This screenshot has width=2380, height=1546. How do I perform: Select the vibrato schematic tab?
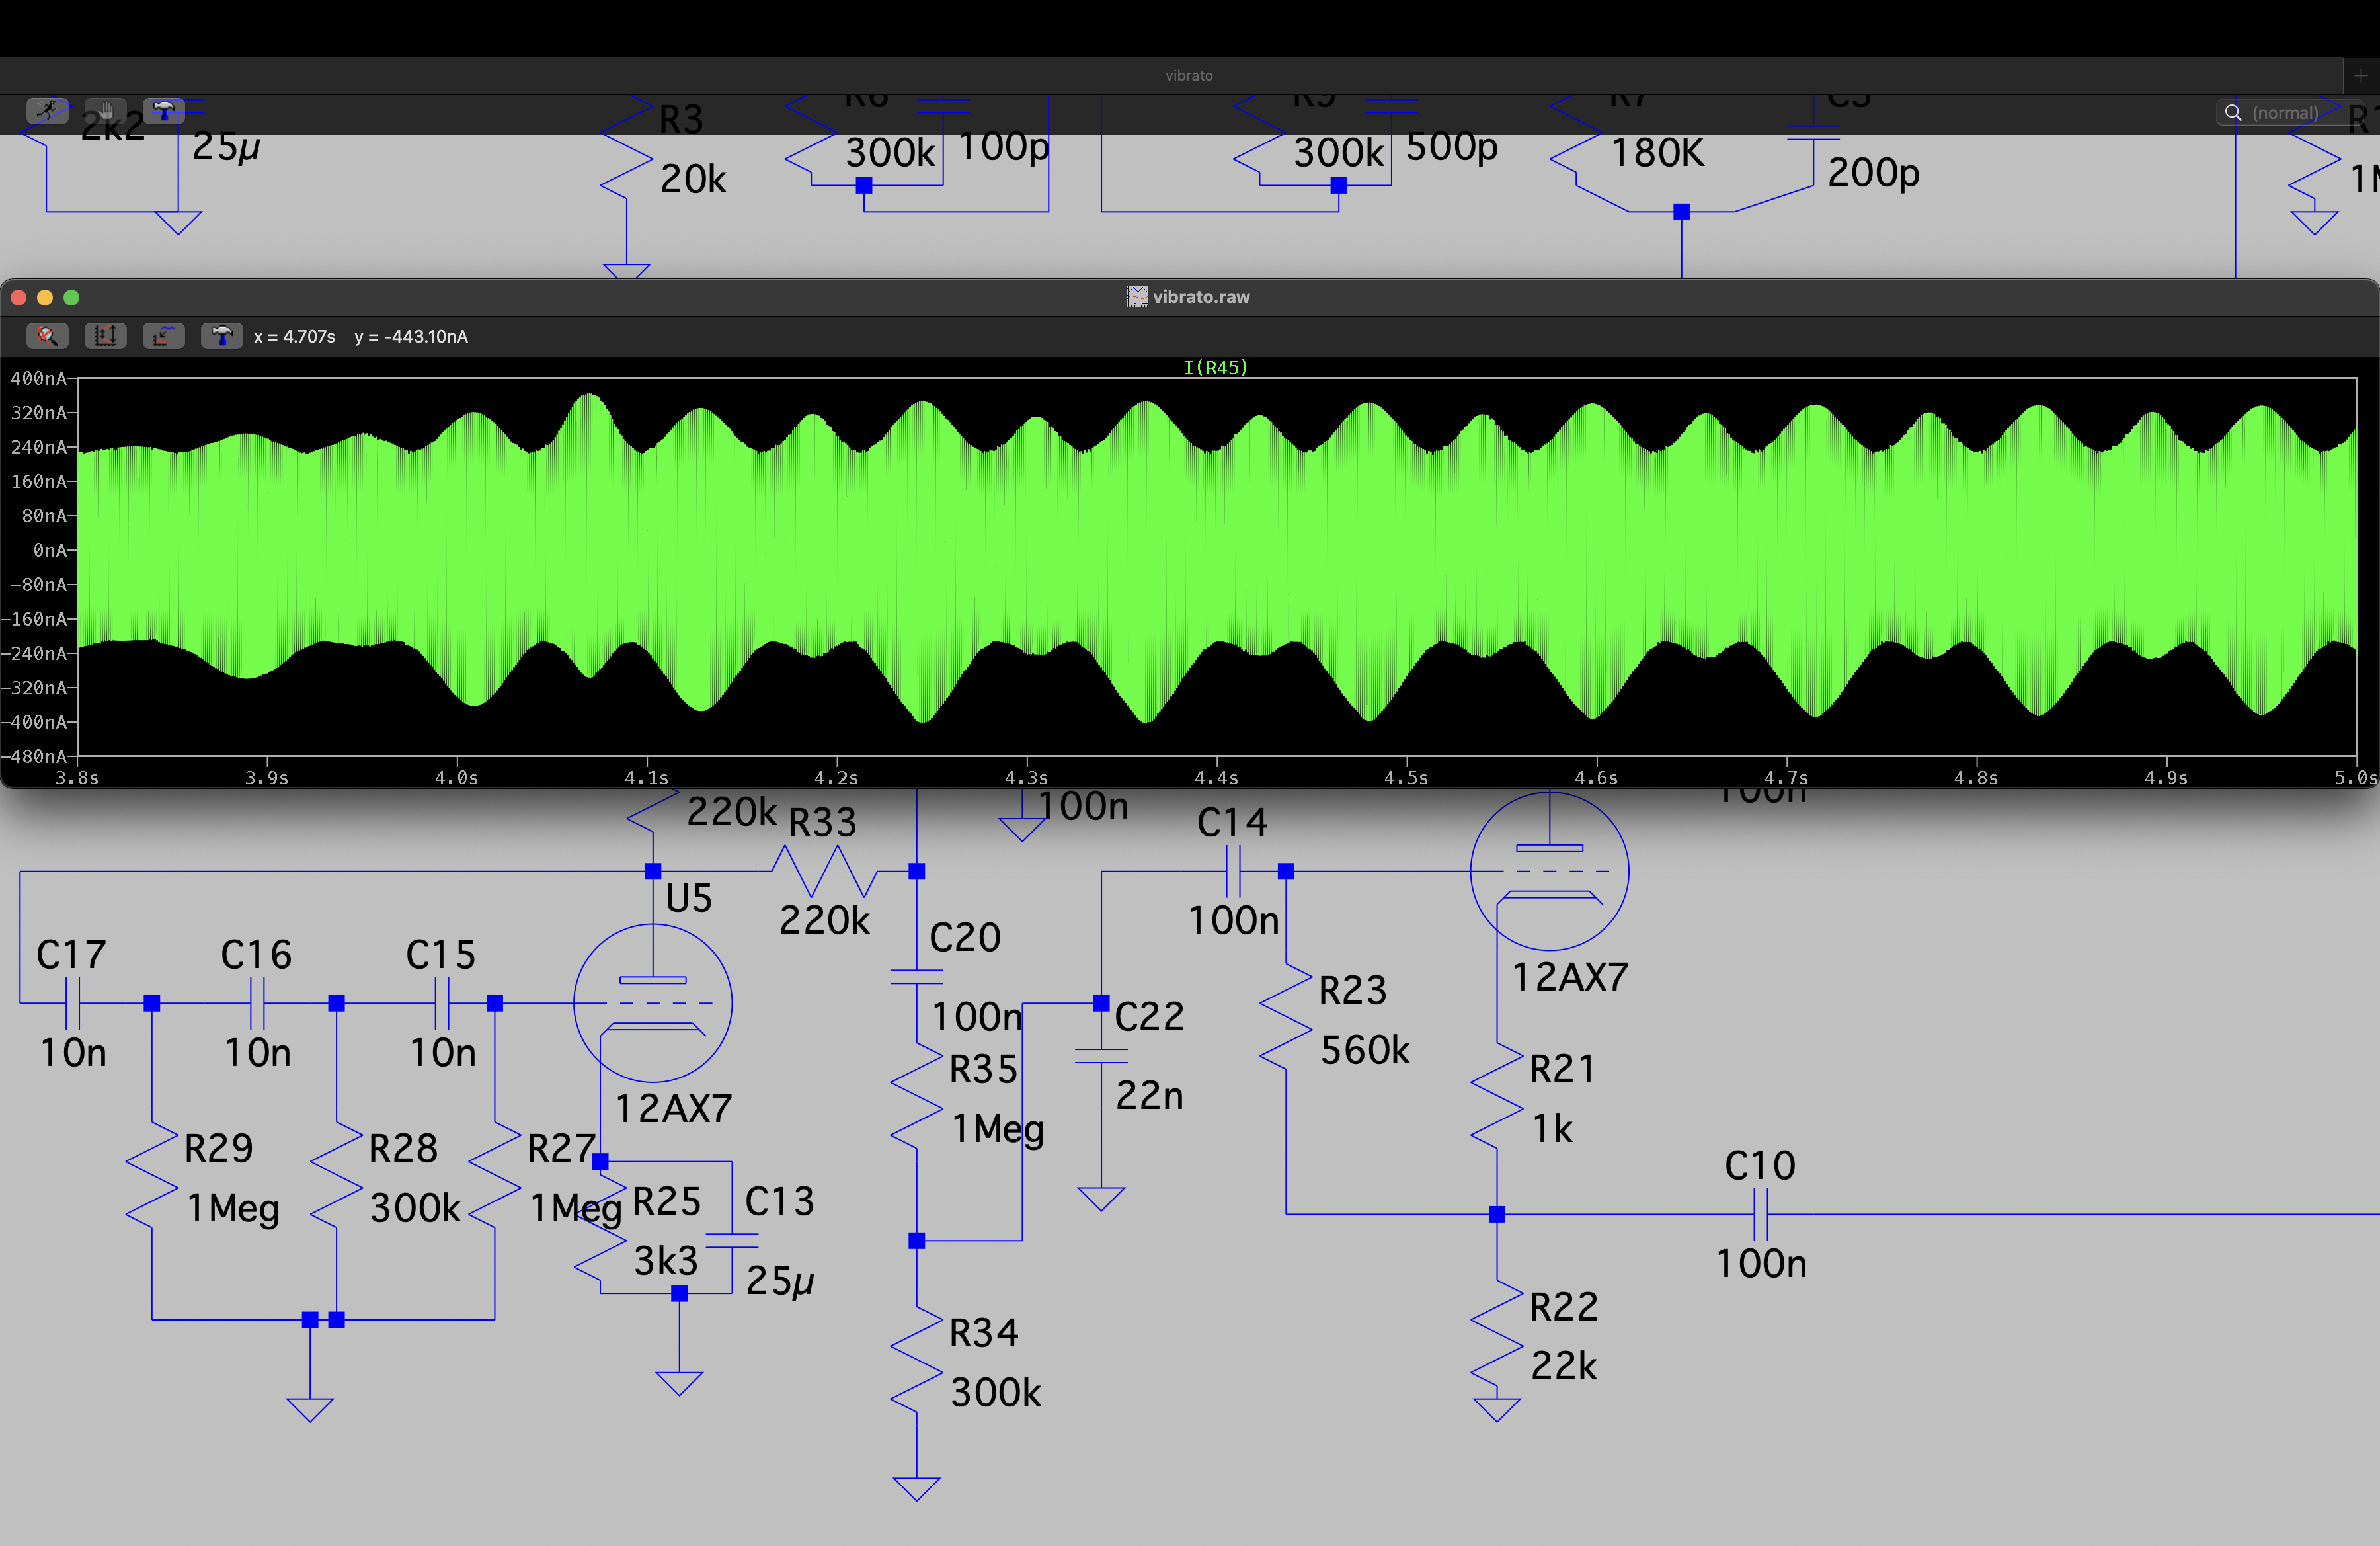pyautogui.click(x=1189, y=75)
